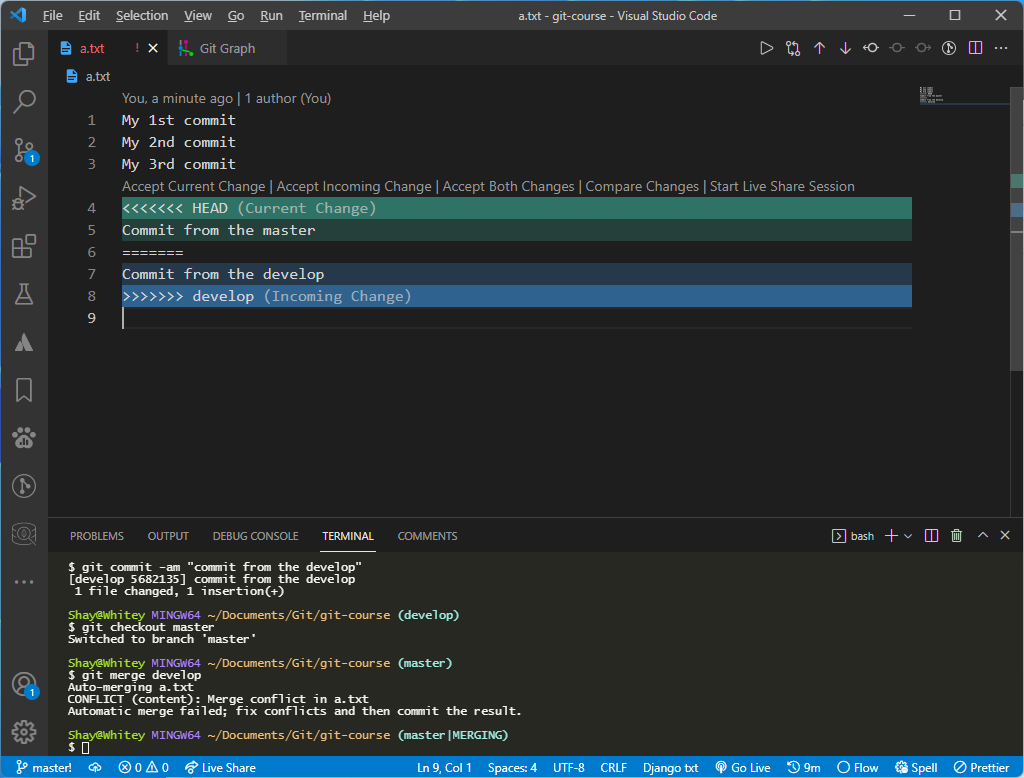
Task: Close the terminal panel
Action: [x=1005, y=536]
